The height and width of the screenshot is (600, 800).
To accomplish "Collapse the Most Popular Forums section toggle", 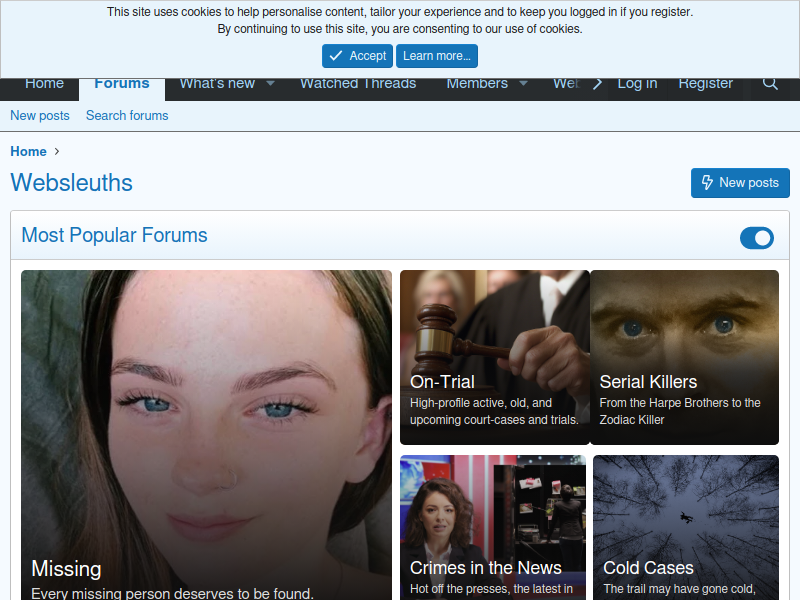I will tap(757, 238).
